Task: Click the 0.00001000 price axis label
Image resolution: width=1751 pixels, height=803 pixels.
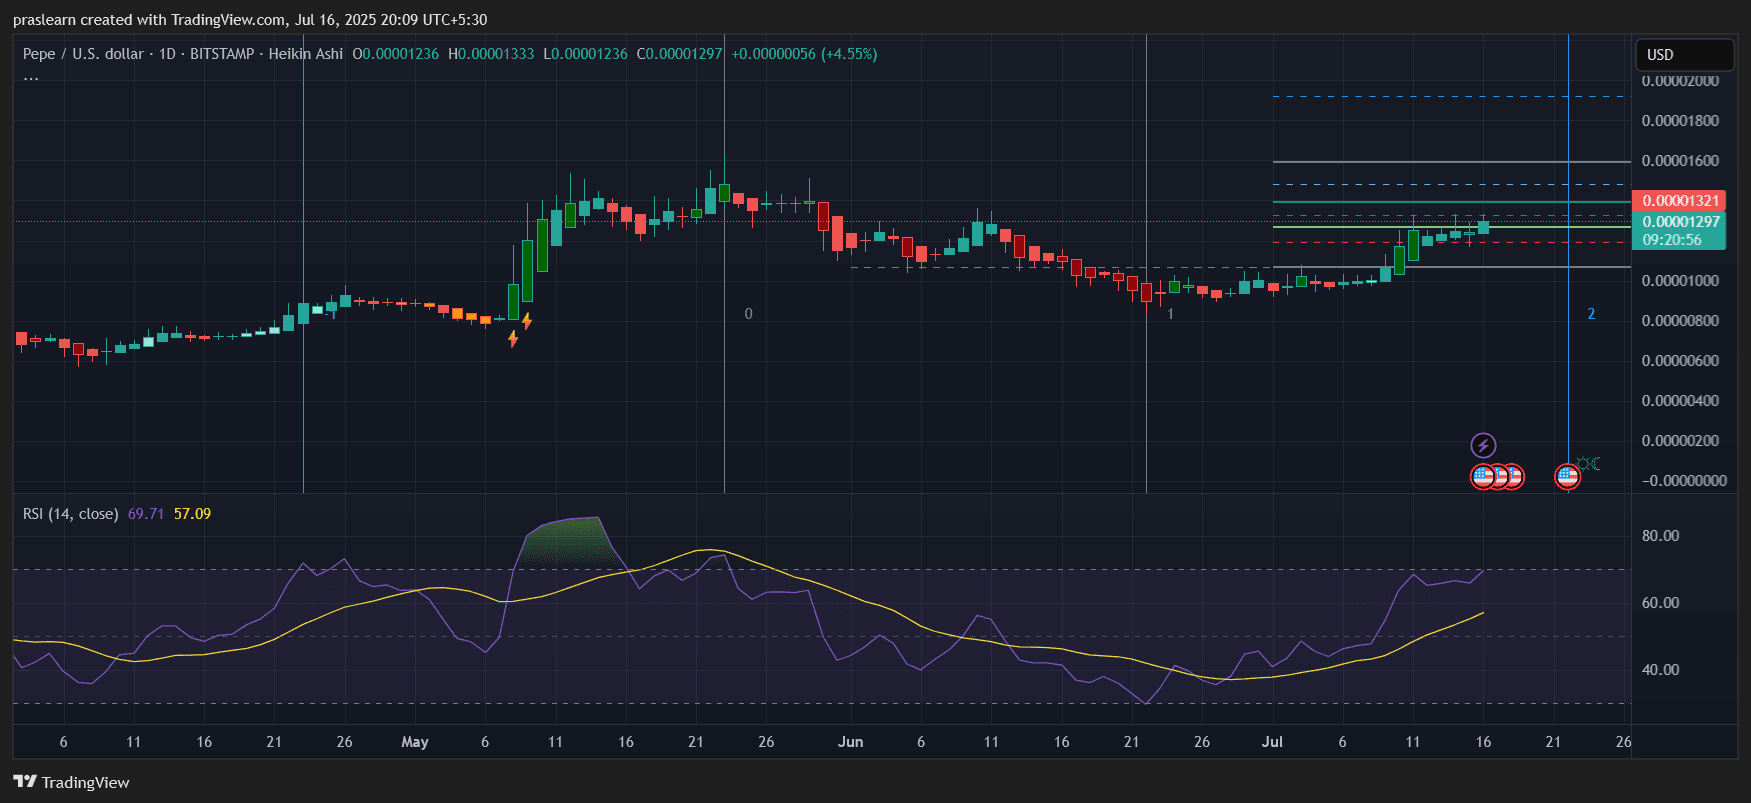Action: click(1680, 281)
